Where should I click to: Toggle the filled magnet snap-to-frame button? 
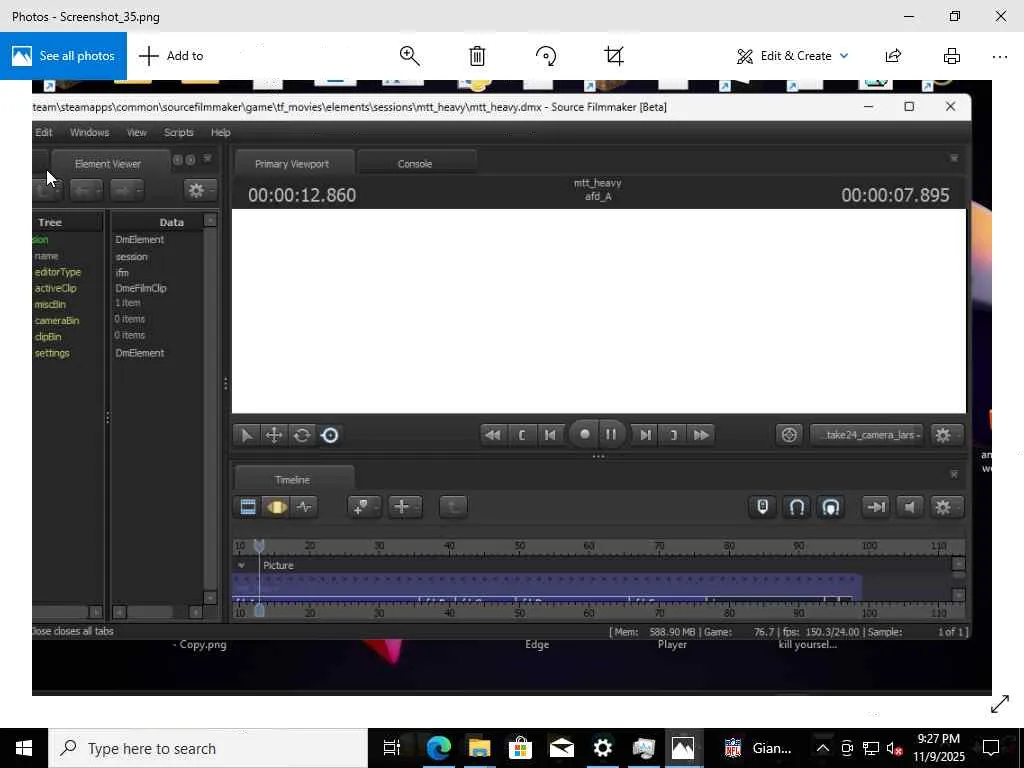pyautogui.click(x=831, y=507)
